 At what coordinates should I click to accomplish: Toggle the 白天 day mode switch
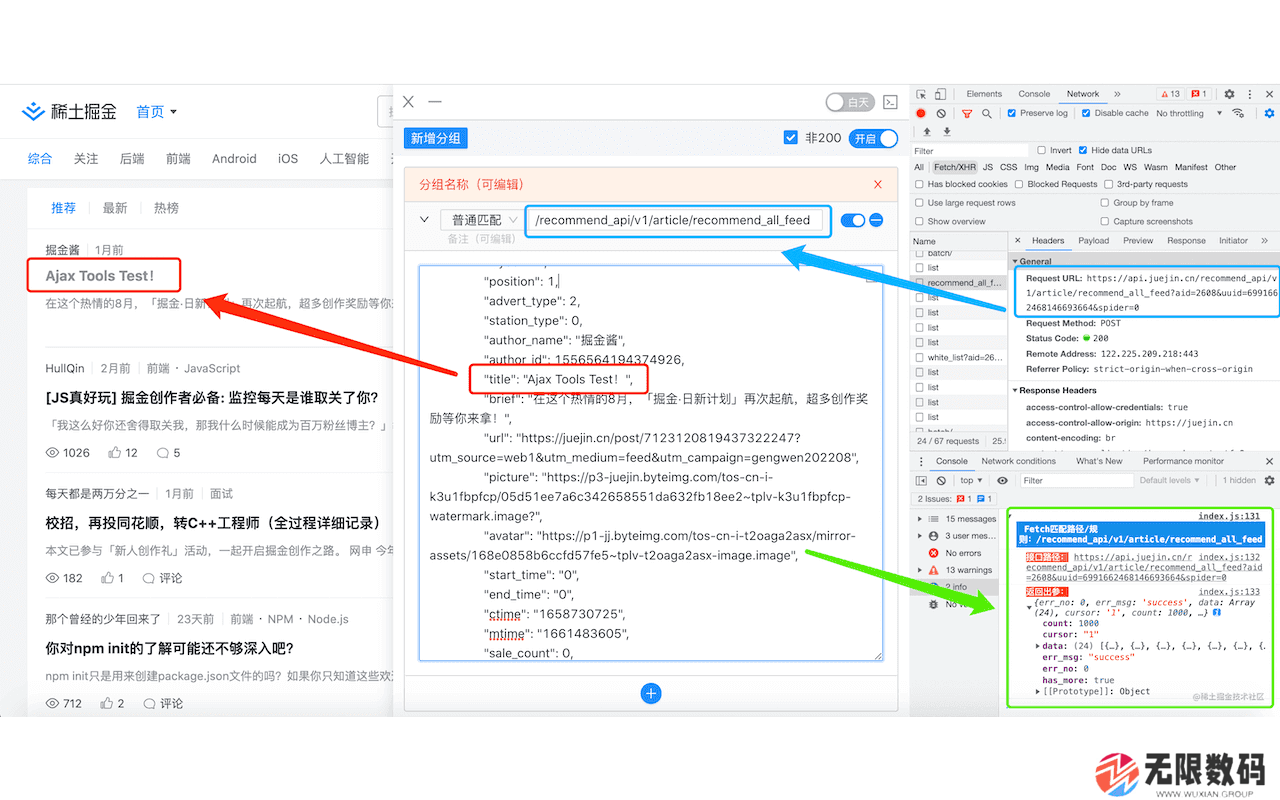click(x=850, y=102)
